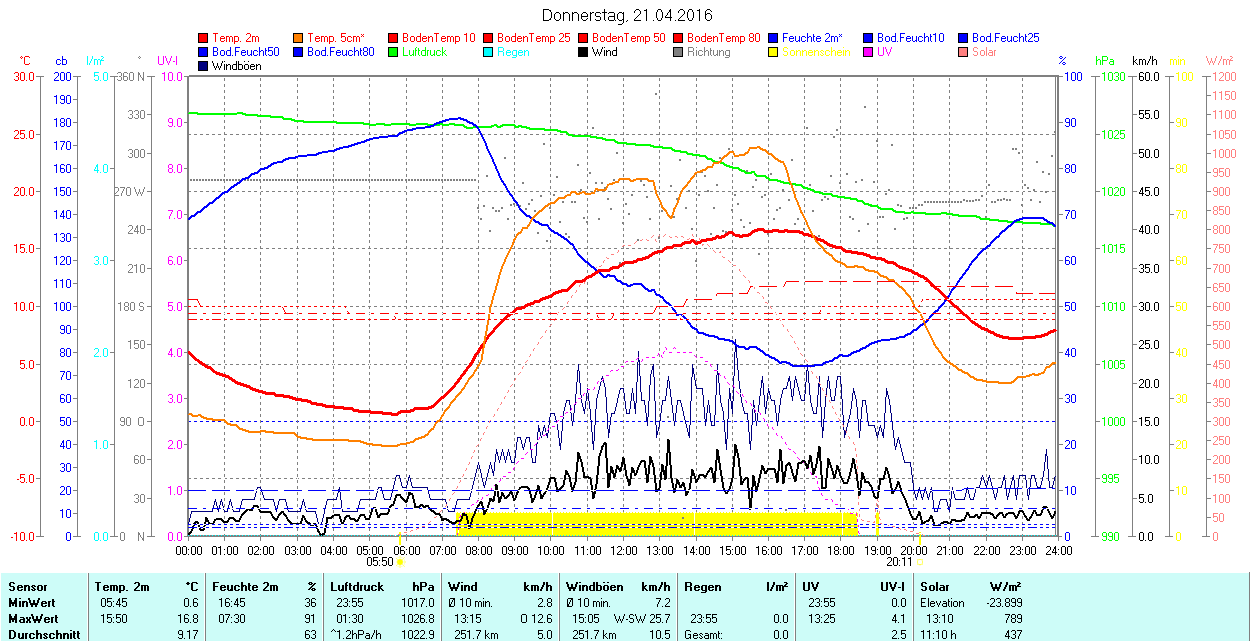Click the BodenTemp 80 legend swatch
Image resolution: width=1250 pixels, height=641 pixels.
point(678,38)
